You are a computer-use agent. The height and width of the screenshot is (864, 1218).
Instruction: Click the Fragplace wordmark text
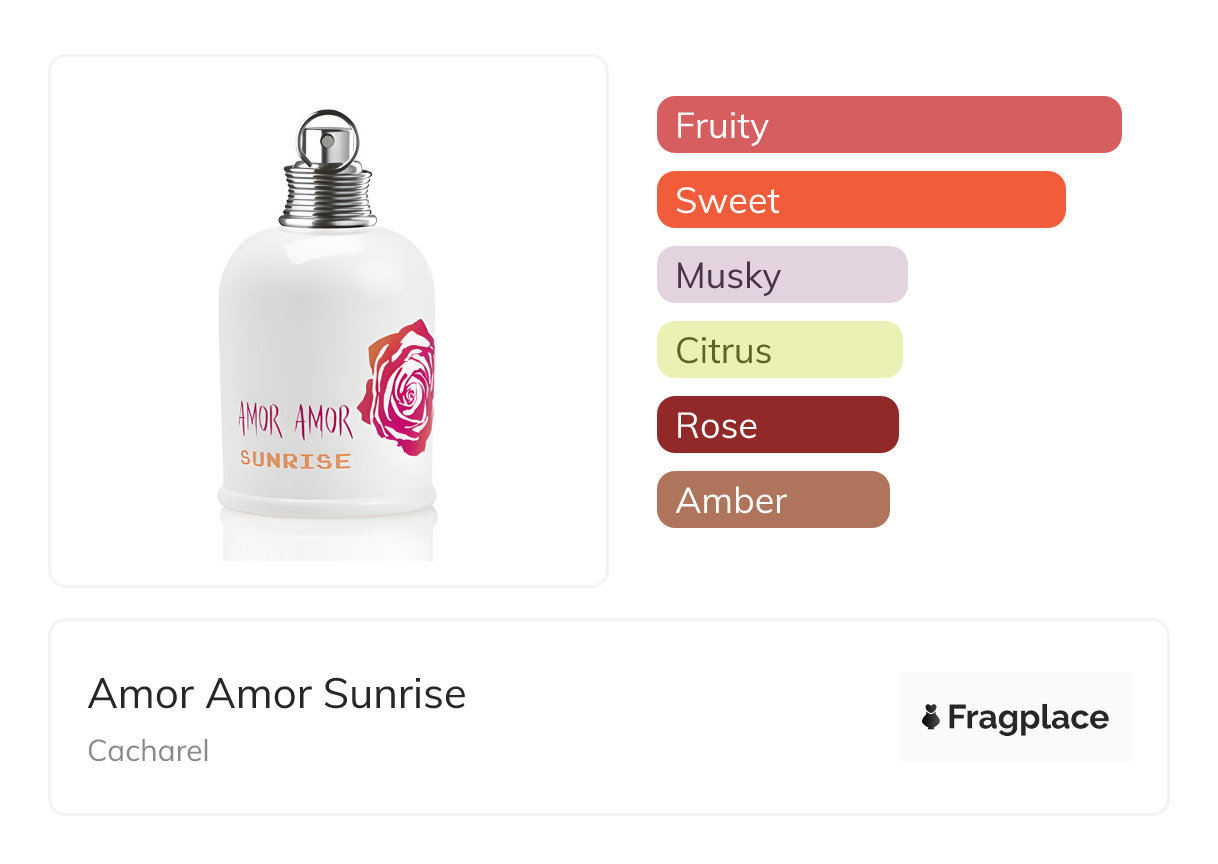(x=1028, y=718)
